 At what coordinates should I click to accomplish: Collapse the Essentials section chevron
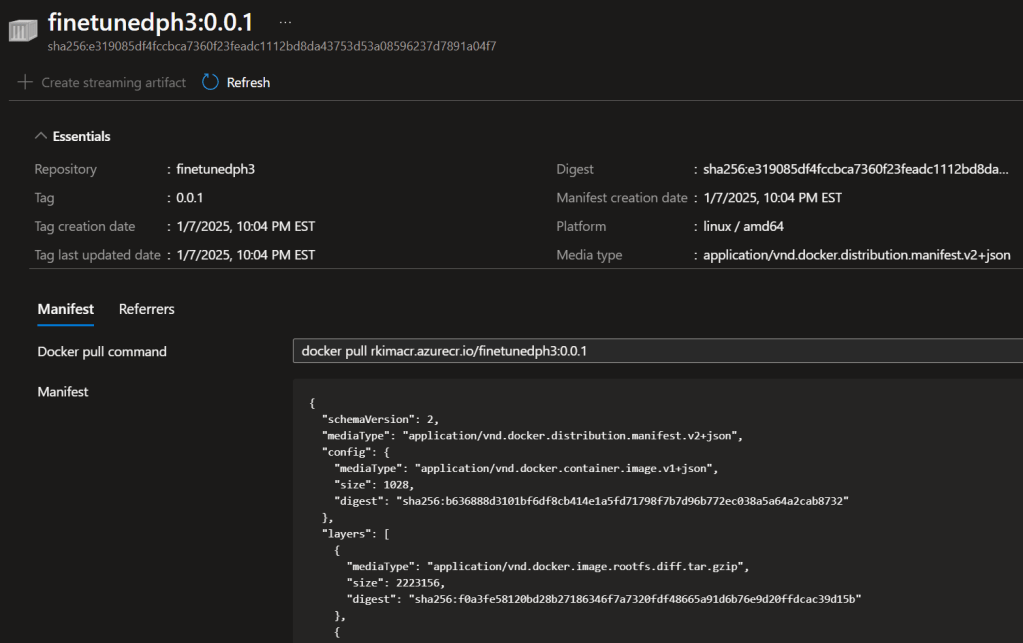pyautogui.click(x=41, y=136)
